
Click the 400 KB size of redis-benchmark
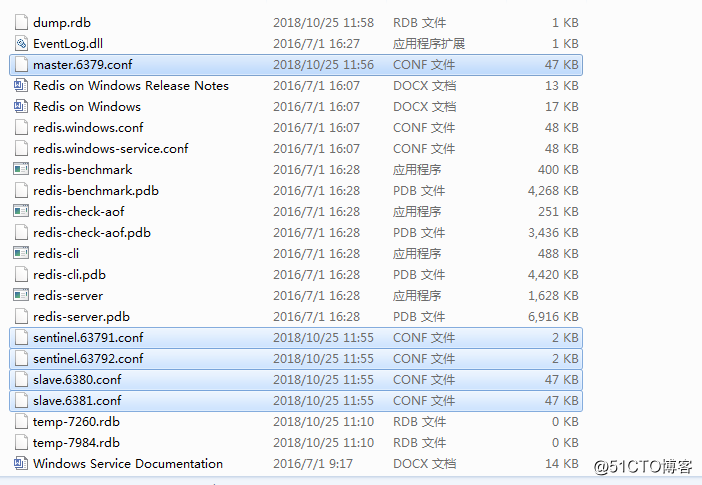558,170
